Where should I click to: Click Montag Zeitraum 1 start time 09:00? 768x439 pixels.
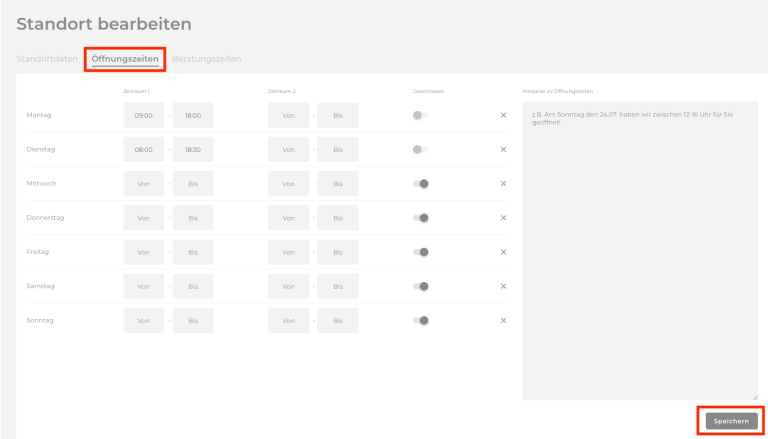pyautogui.click(x=143, y=116)
